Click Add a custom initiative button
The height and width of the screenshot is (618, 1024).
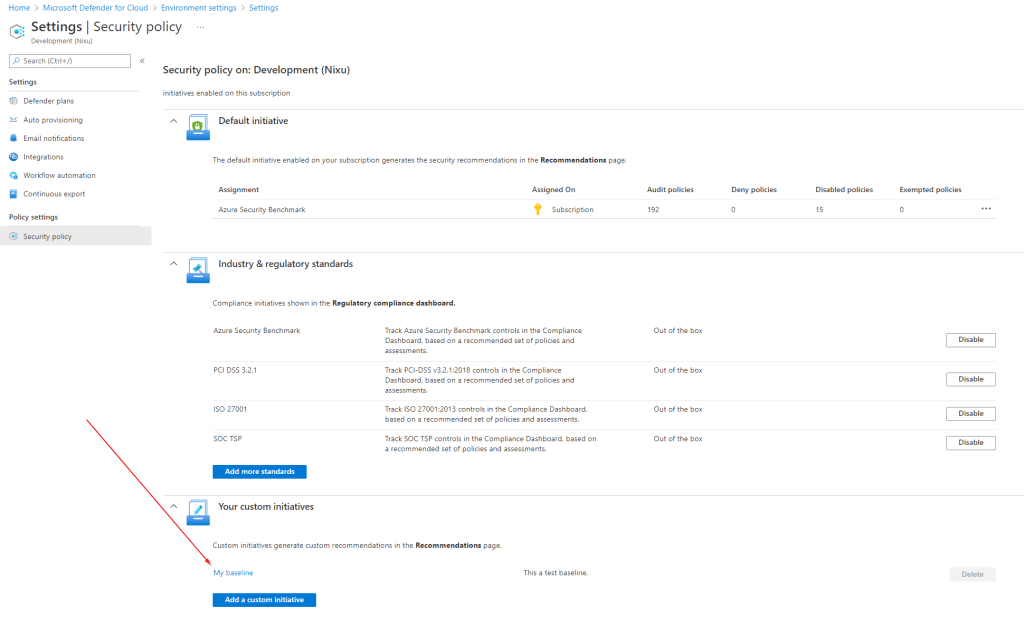tap(264, 600)
